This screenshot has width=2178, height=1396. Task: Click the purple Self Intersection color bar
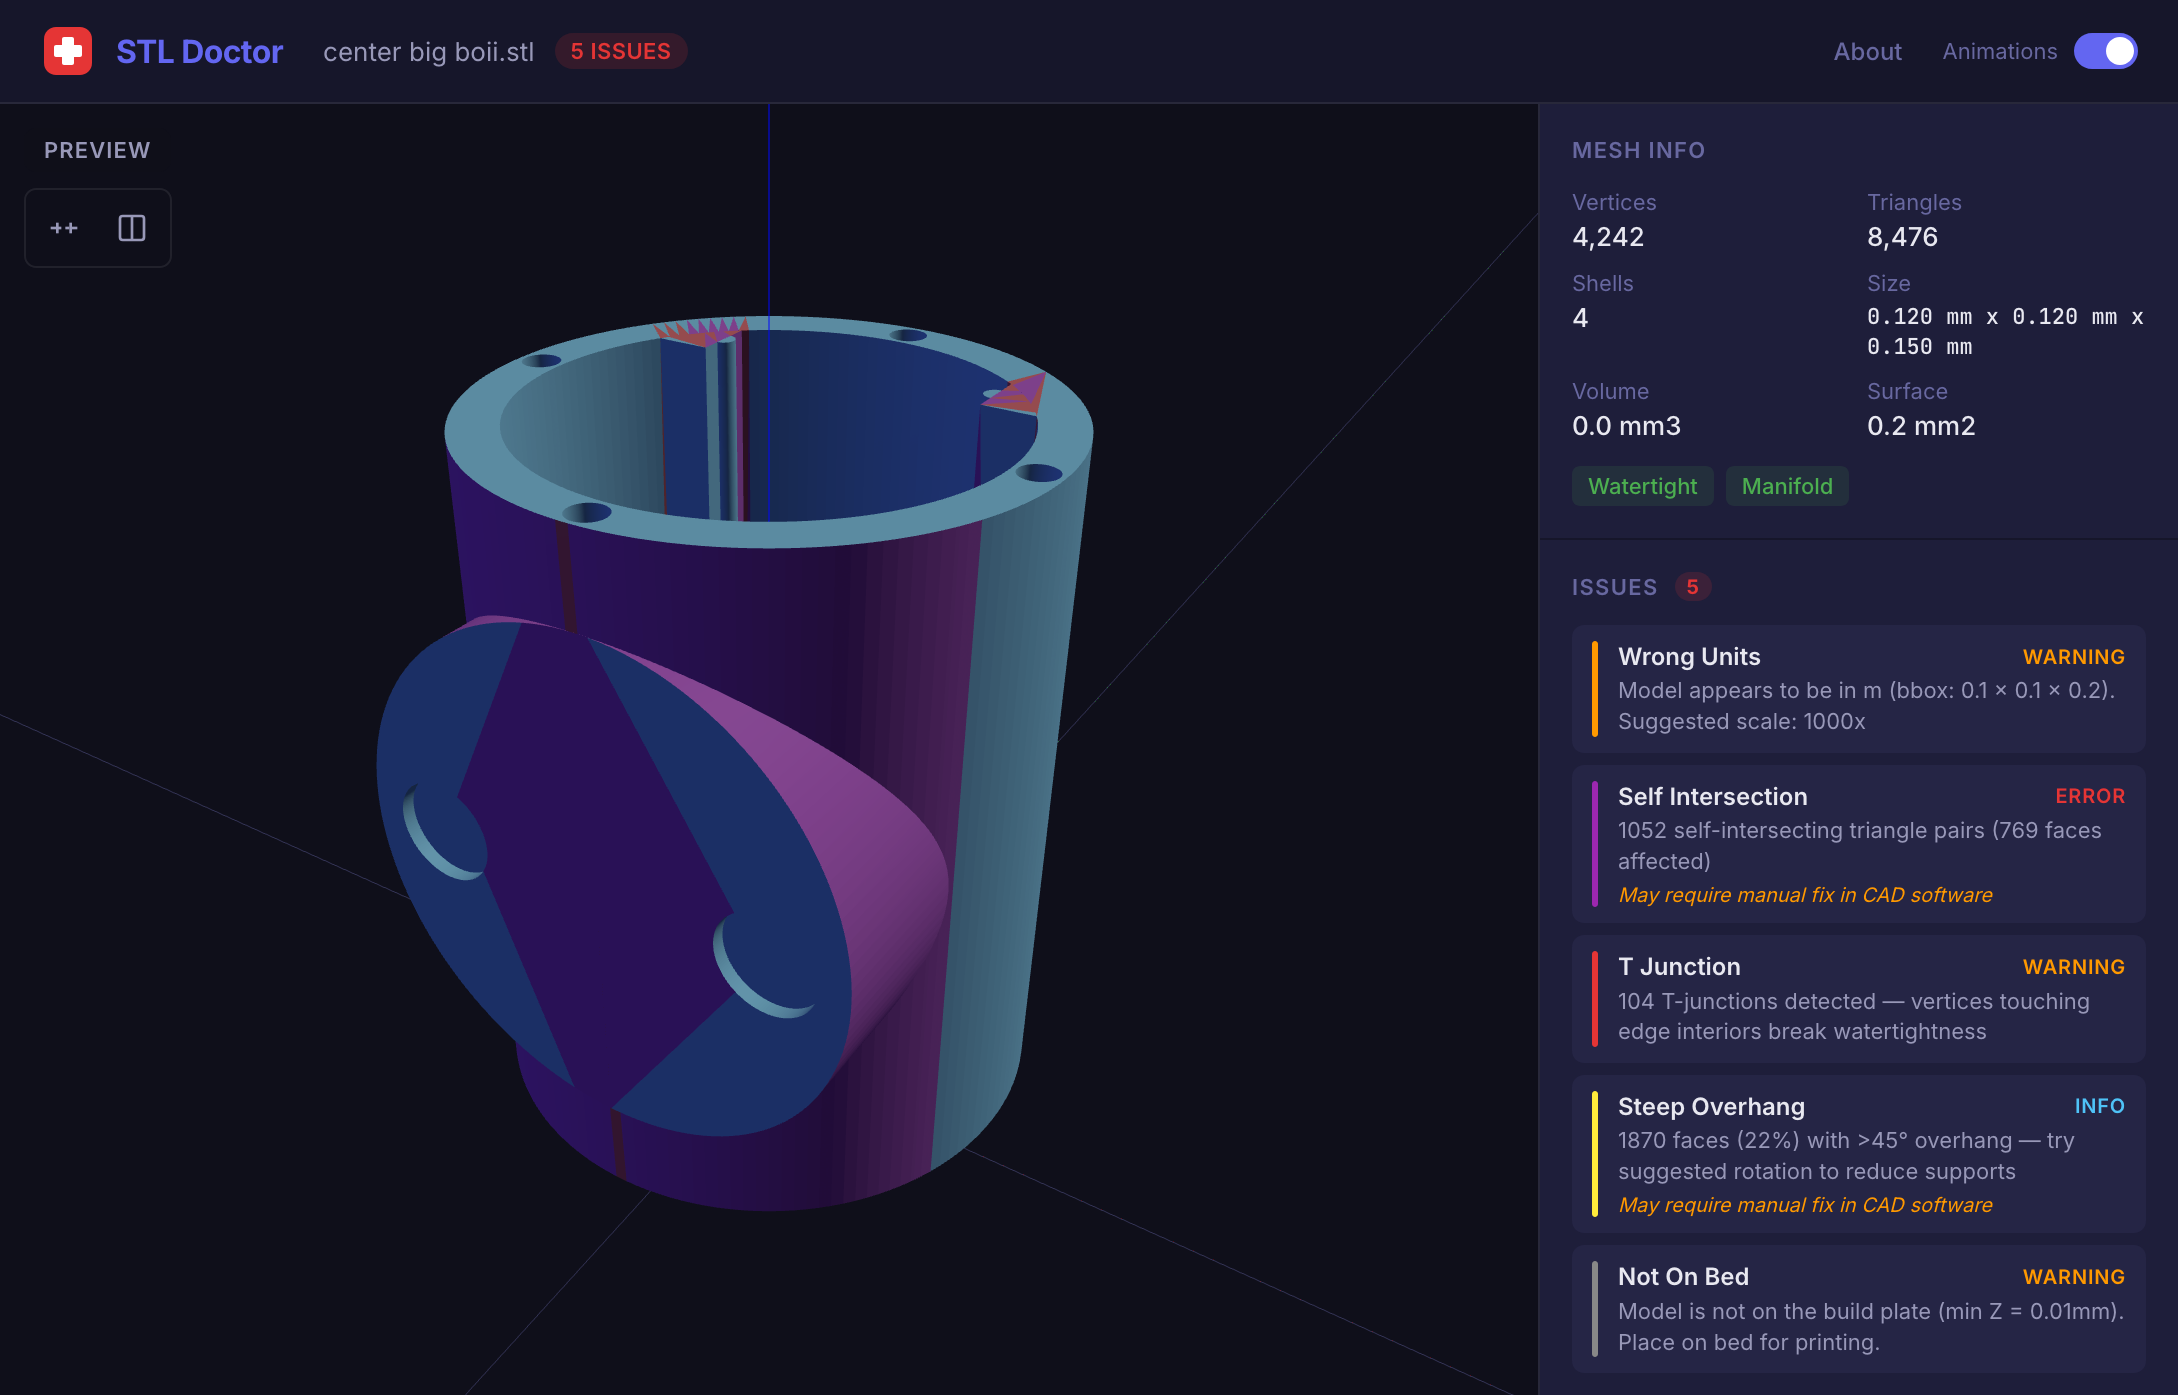pyautogui.click(x=1594, y=843)
